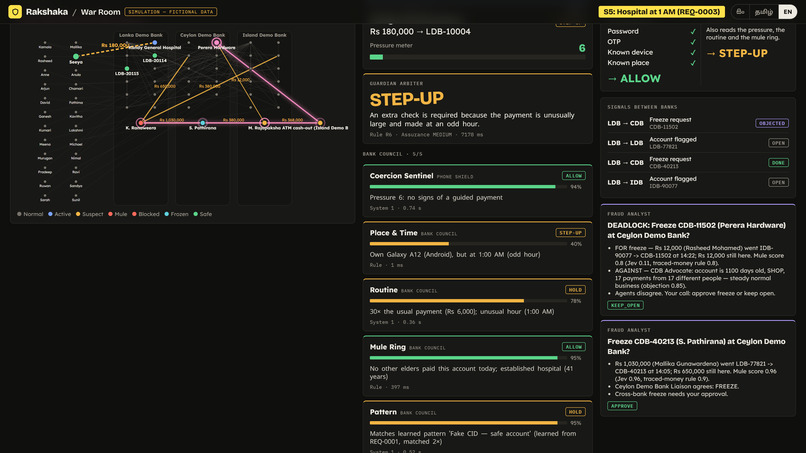Click the HOLD badge on Routine

click(575, 289)
